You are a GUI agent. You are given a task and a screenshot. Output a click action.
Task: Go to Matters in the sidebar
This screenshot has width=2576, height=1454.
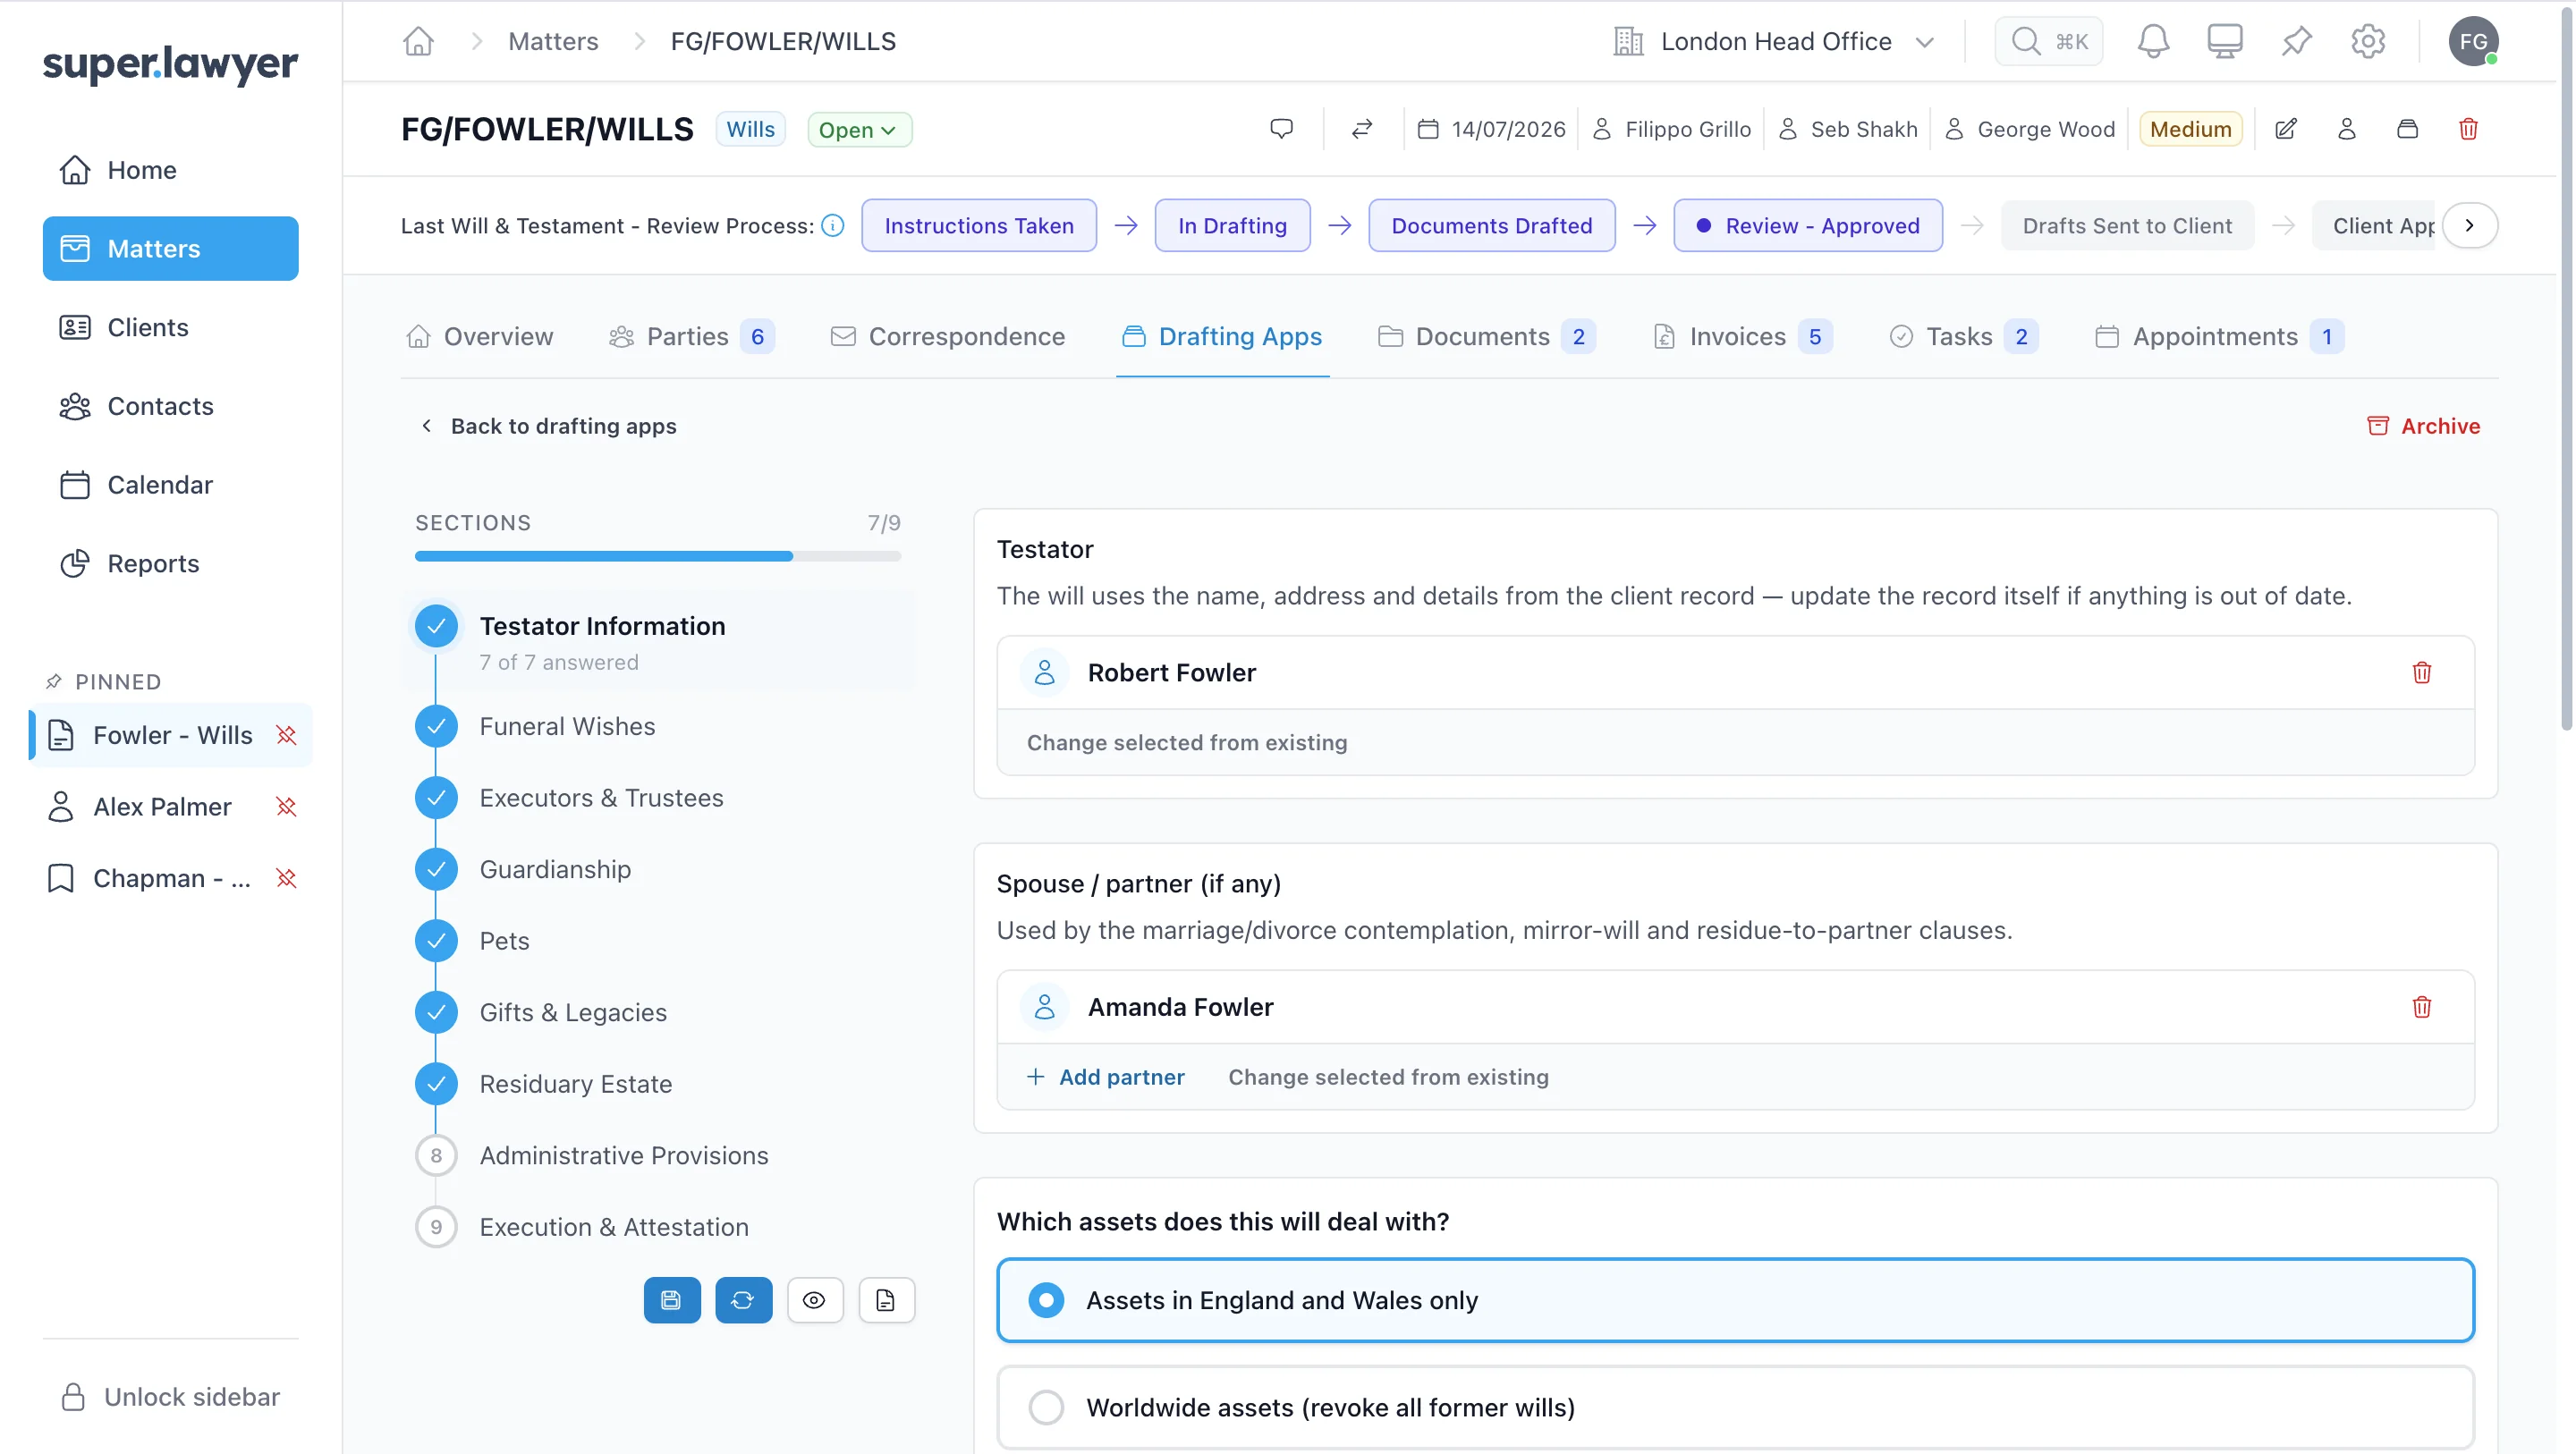pyautogui.click(x=170, y=249)
